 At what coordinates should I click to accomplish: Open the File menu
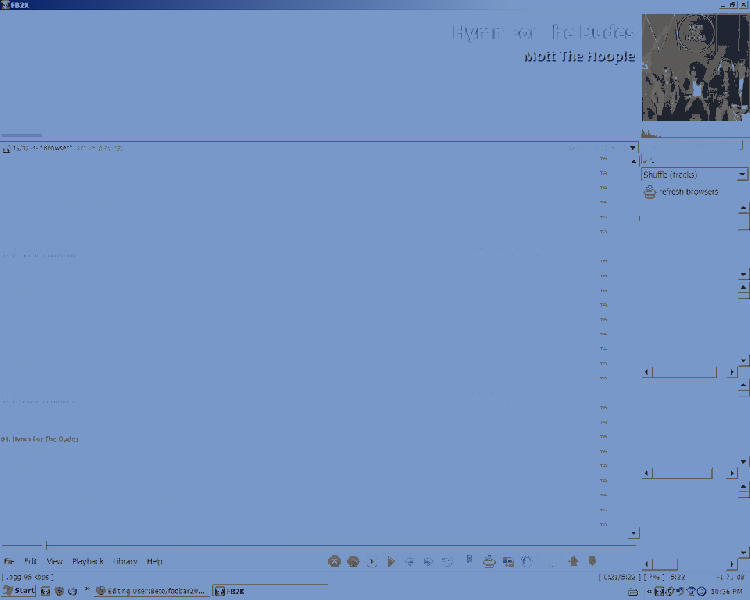[x=9, y=561]
